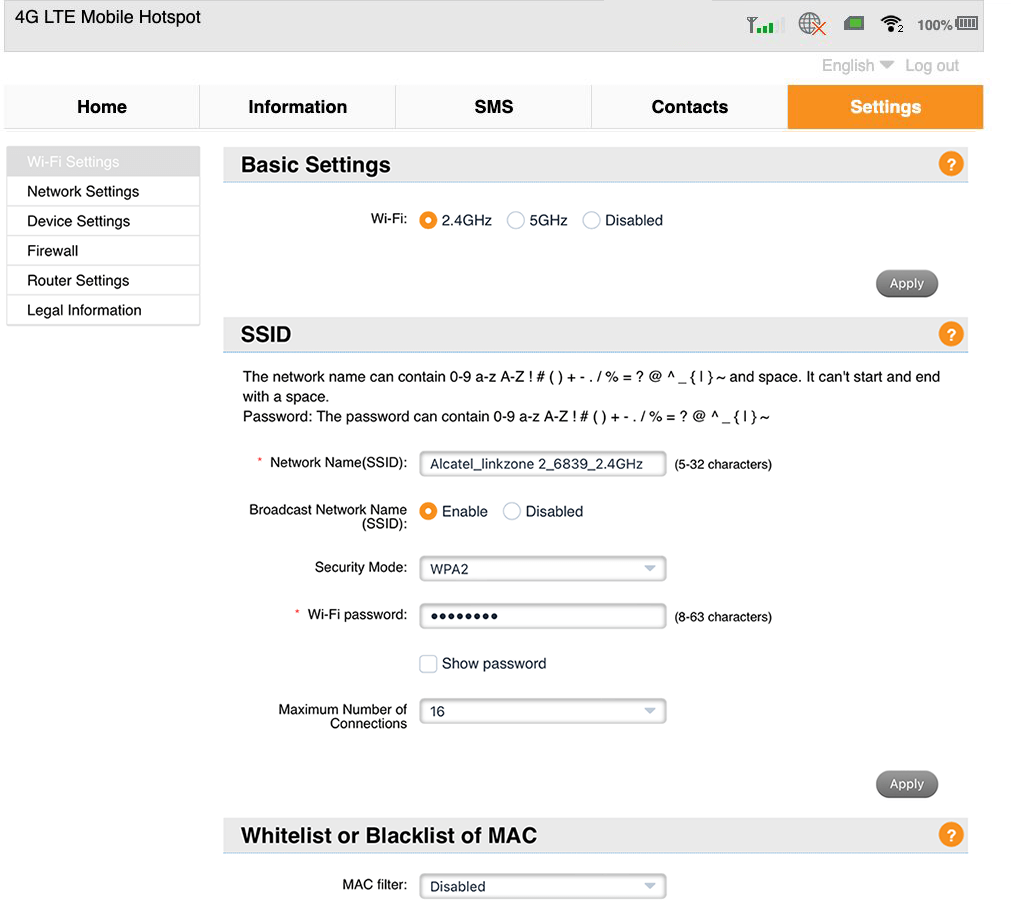Click the cellular signal strength icon
Image resolution: width=1011 pixels, height=906 pixels.
coord(760,25)
